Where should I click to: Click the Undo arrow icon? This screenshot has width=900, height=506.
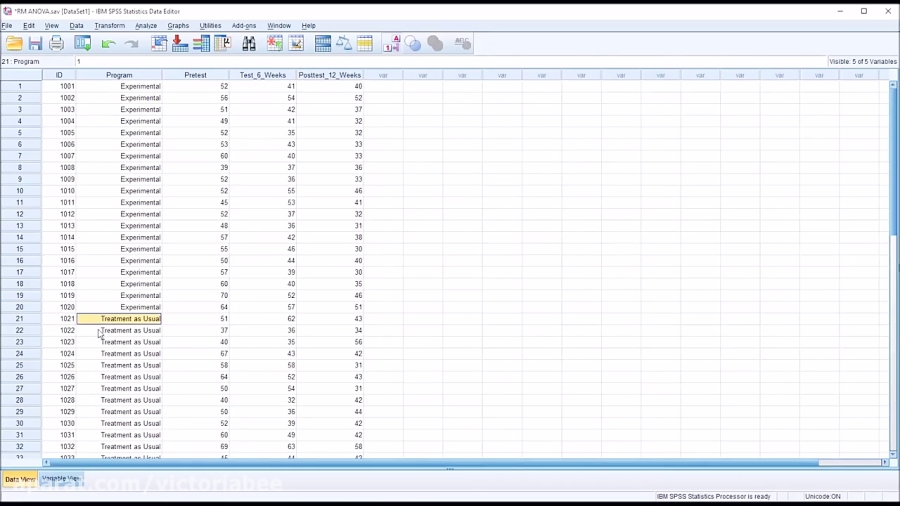click(x=108, y=44)
